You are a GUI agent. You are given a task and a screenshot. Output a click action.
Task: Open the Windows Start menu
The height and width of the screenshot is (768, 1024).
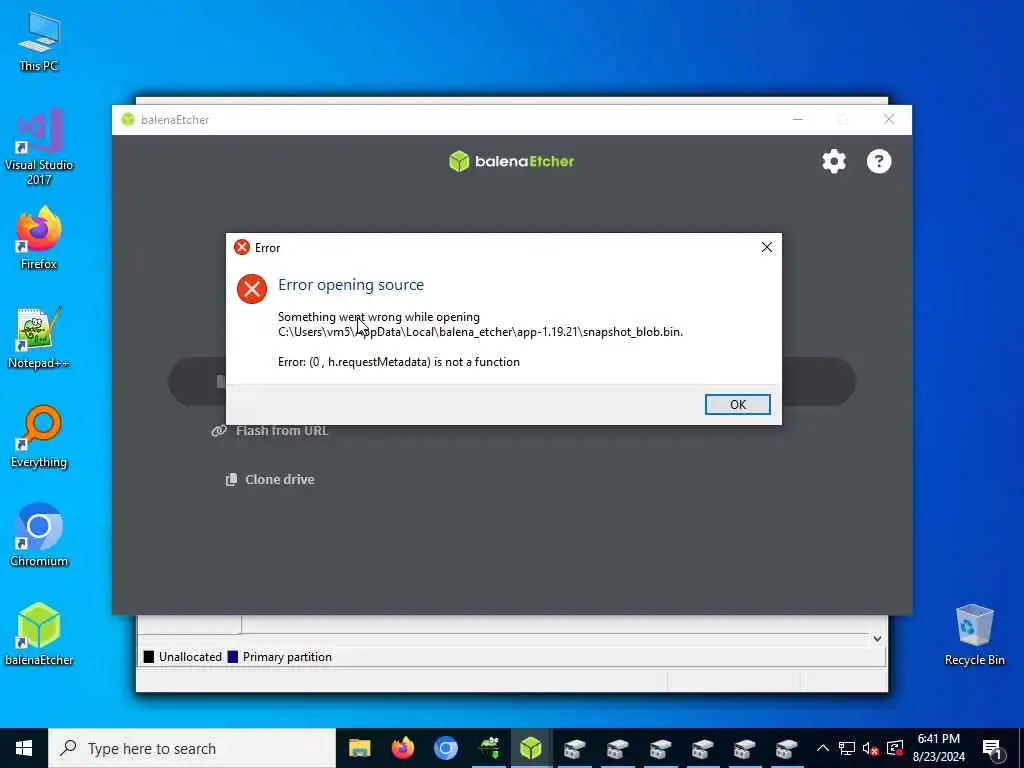click(24, 748)
